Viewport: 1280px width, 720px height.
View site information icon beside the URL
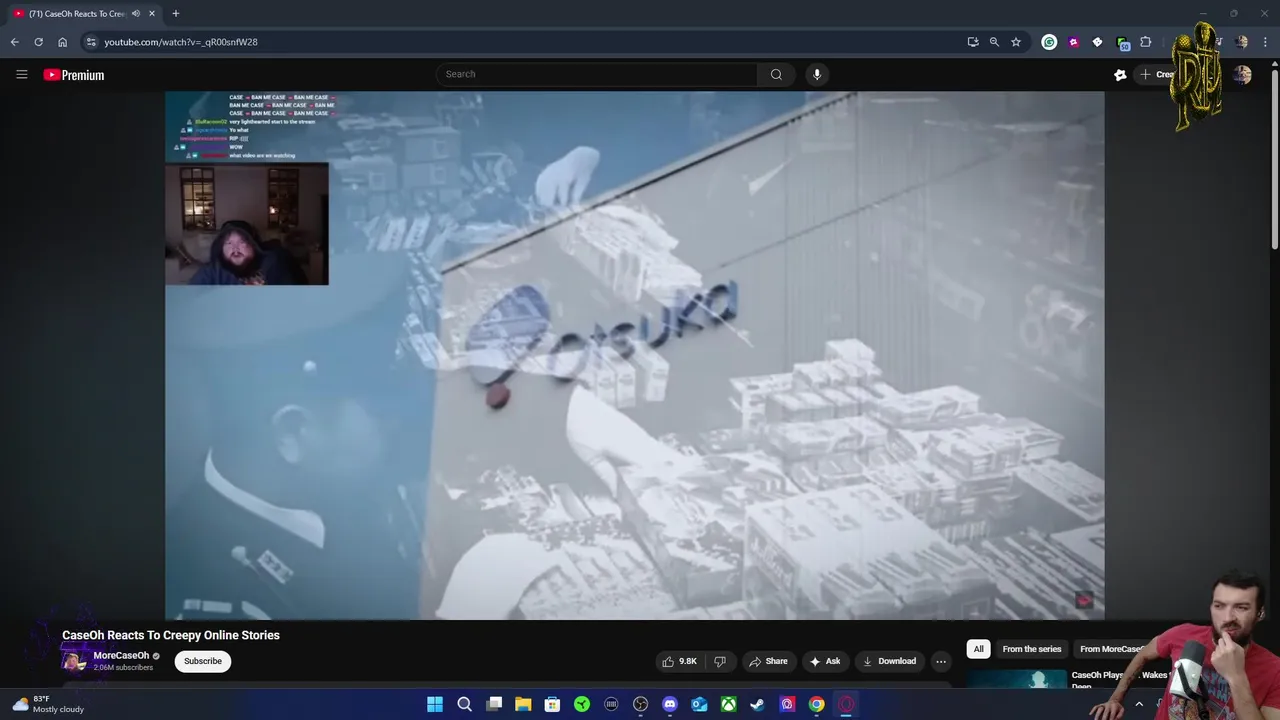[x=91, y=42]
